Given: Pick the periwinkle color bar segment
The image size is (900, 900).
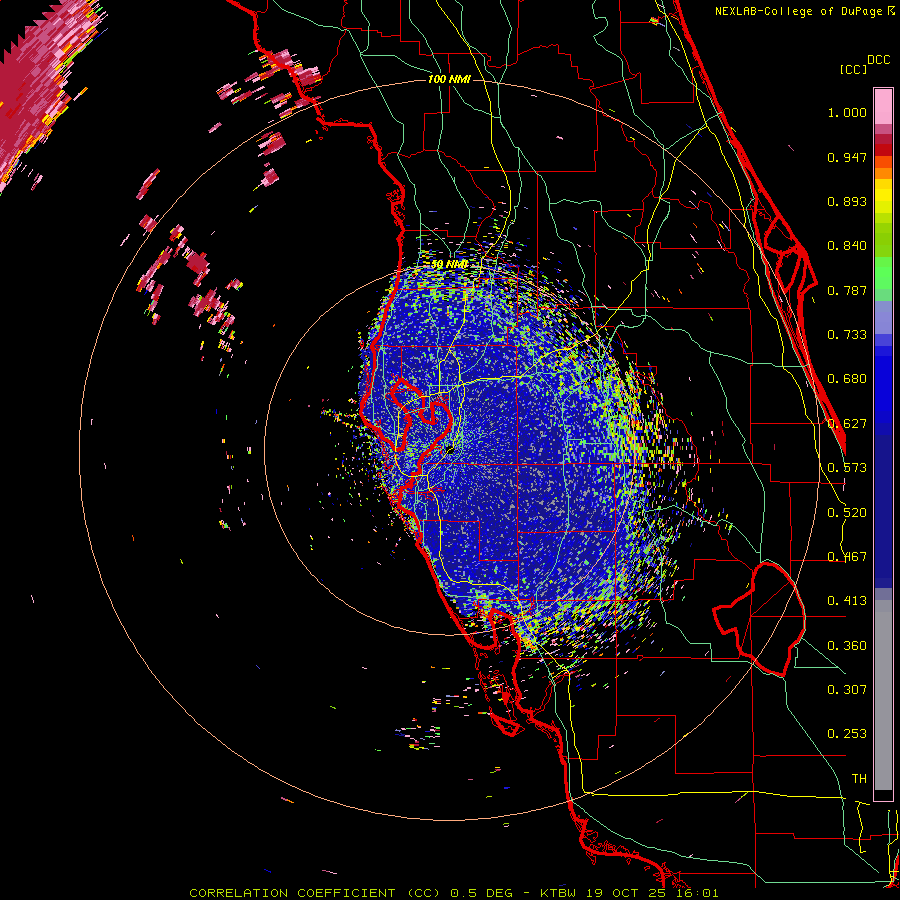Looking at the screenshot, I should 883,317.
